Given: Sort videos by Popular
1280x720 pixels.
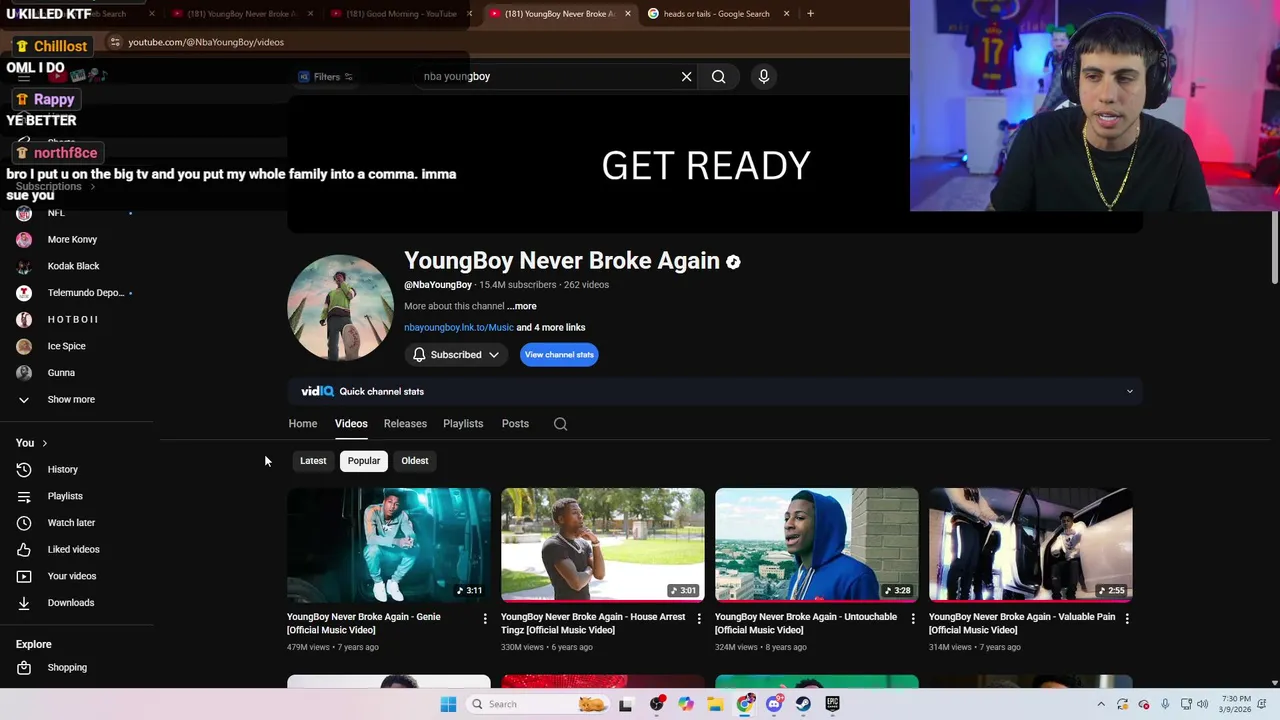Looking at the screenshot, I should [x=364, y=461].
